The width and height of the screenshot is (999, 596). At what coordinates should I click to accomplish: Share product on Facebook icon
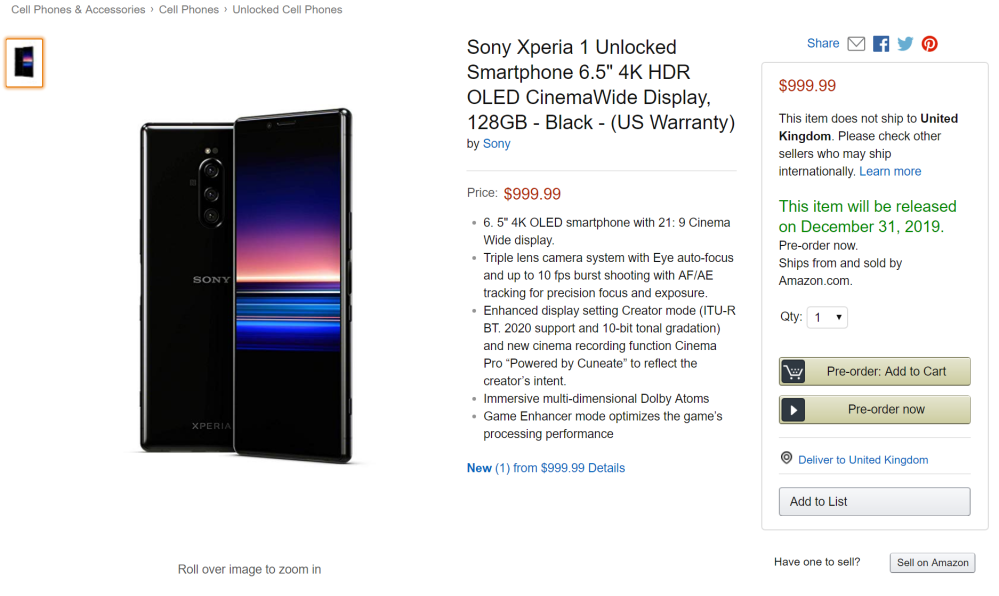[881, 44]
